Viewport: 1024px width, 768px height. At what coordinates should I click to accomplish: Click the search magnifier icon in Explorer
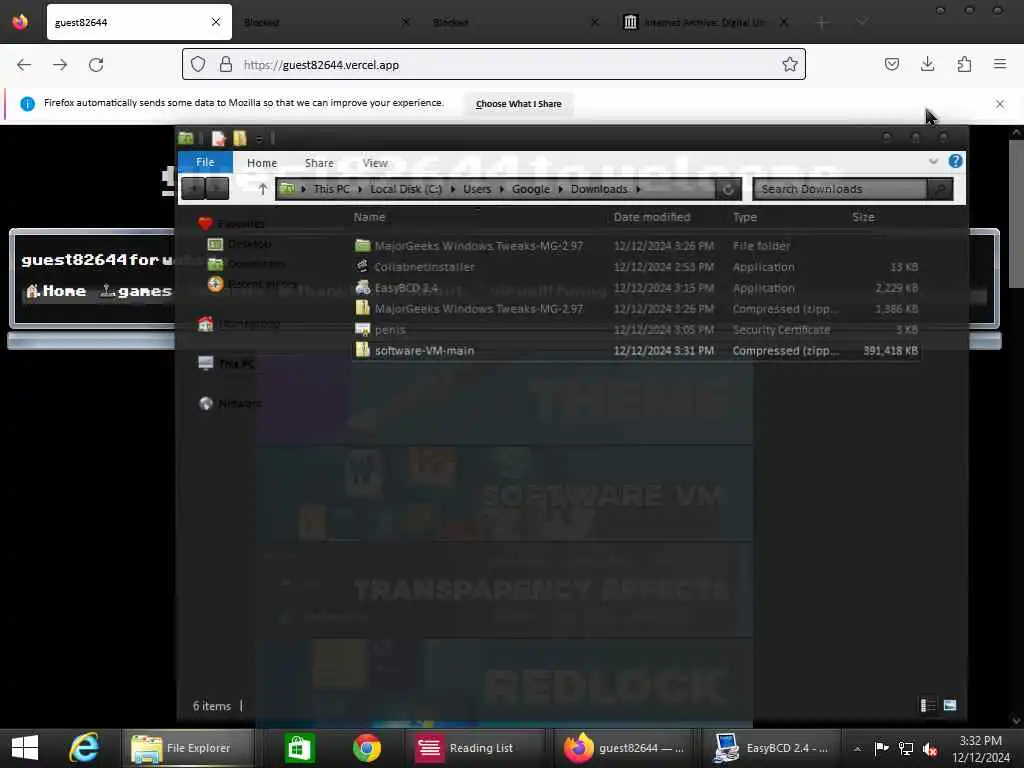(940, 189)
